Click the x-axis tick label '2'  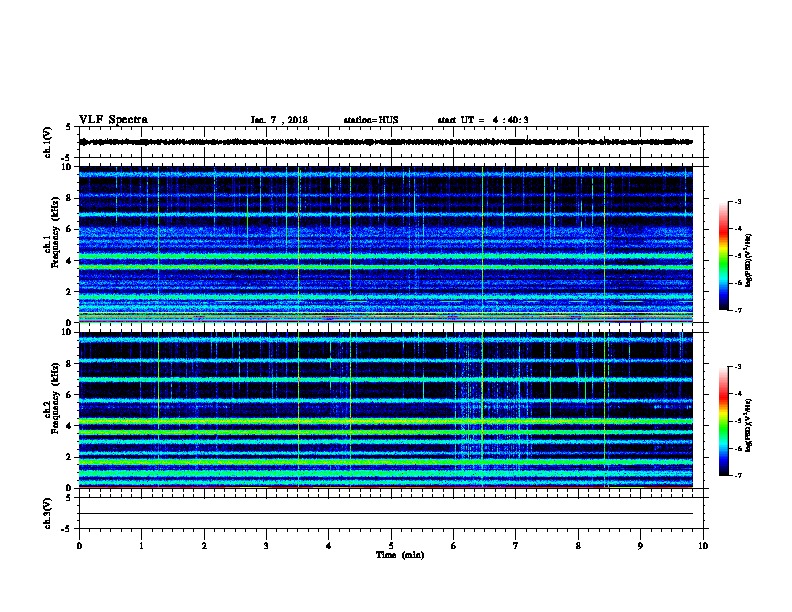tap(204, 545)
